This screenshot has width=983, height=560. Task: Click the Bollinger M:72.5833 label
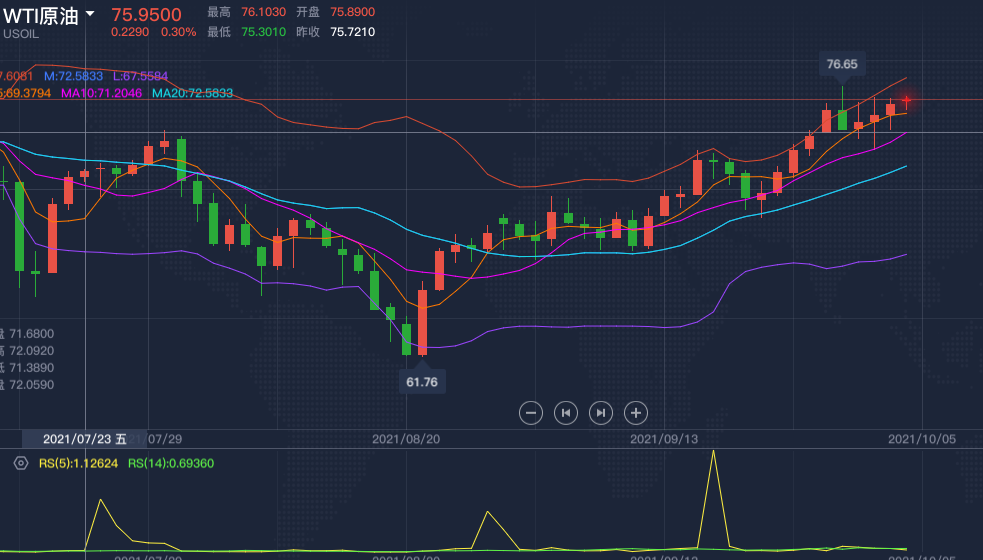(73, 76)
